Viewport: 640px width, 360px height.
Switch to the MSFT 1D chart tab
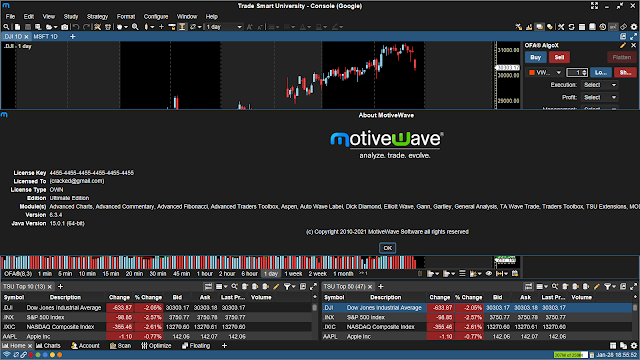click(x=46, y=37)
